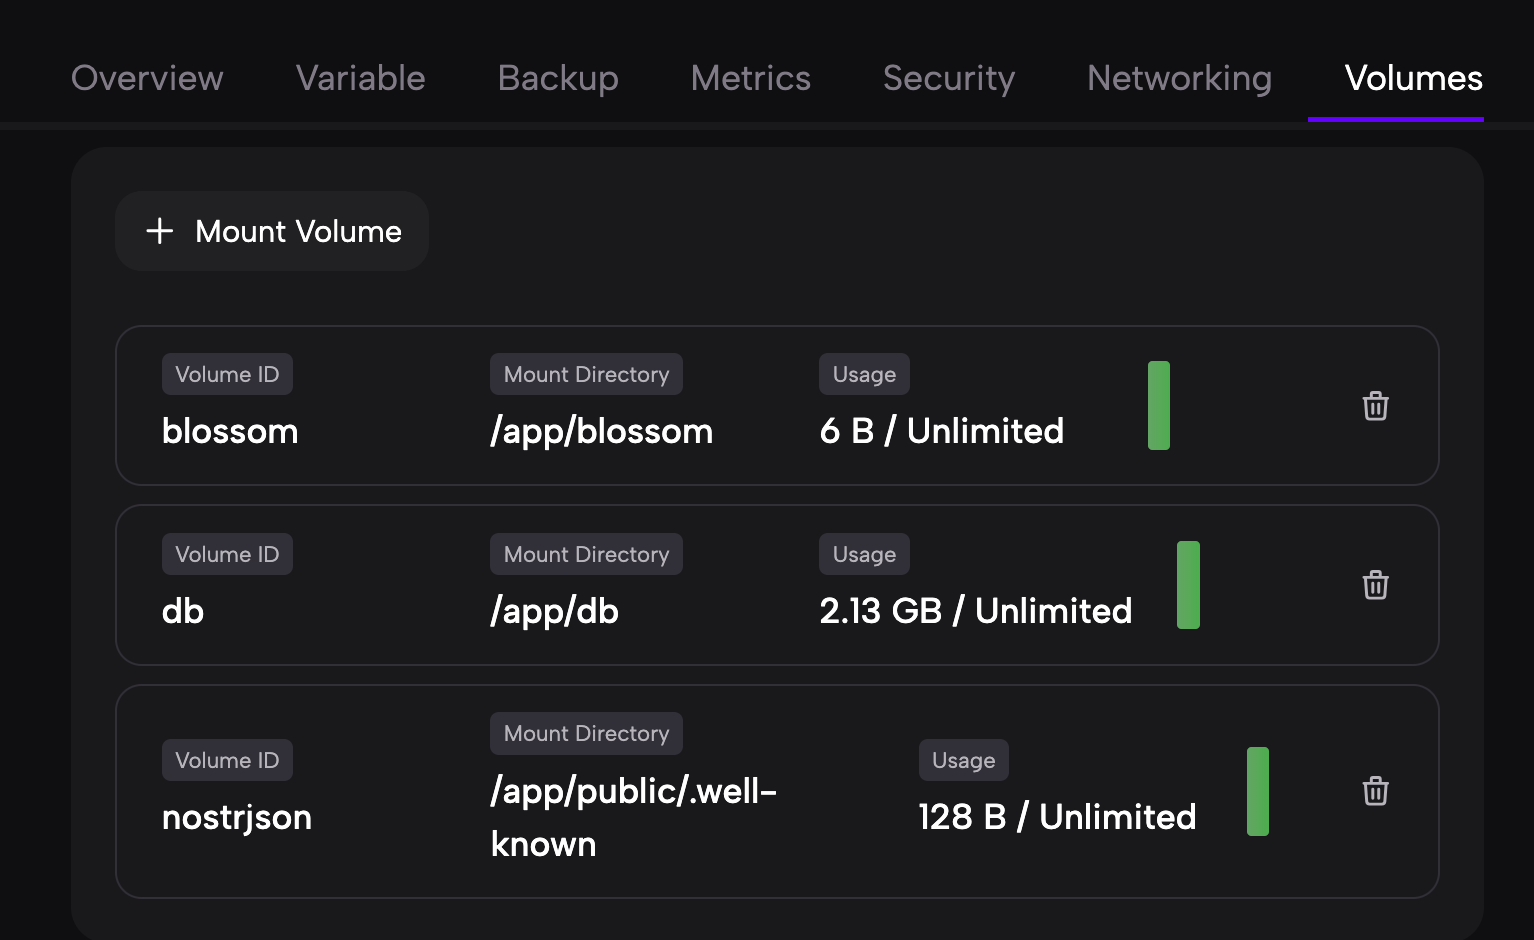The image size is (1534, 940).
Task: Click the 2.13 GB / Unlimited usage text
Action: click(975, 611)
